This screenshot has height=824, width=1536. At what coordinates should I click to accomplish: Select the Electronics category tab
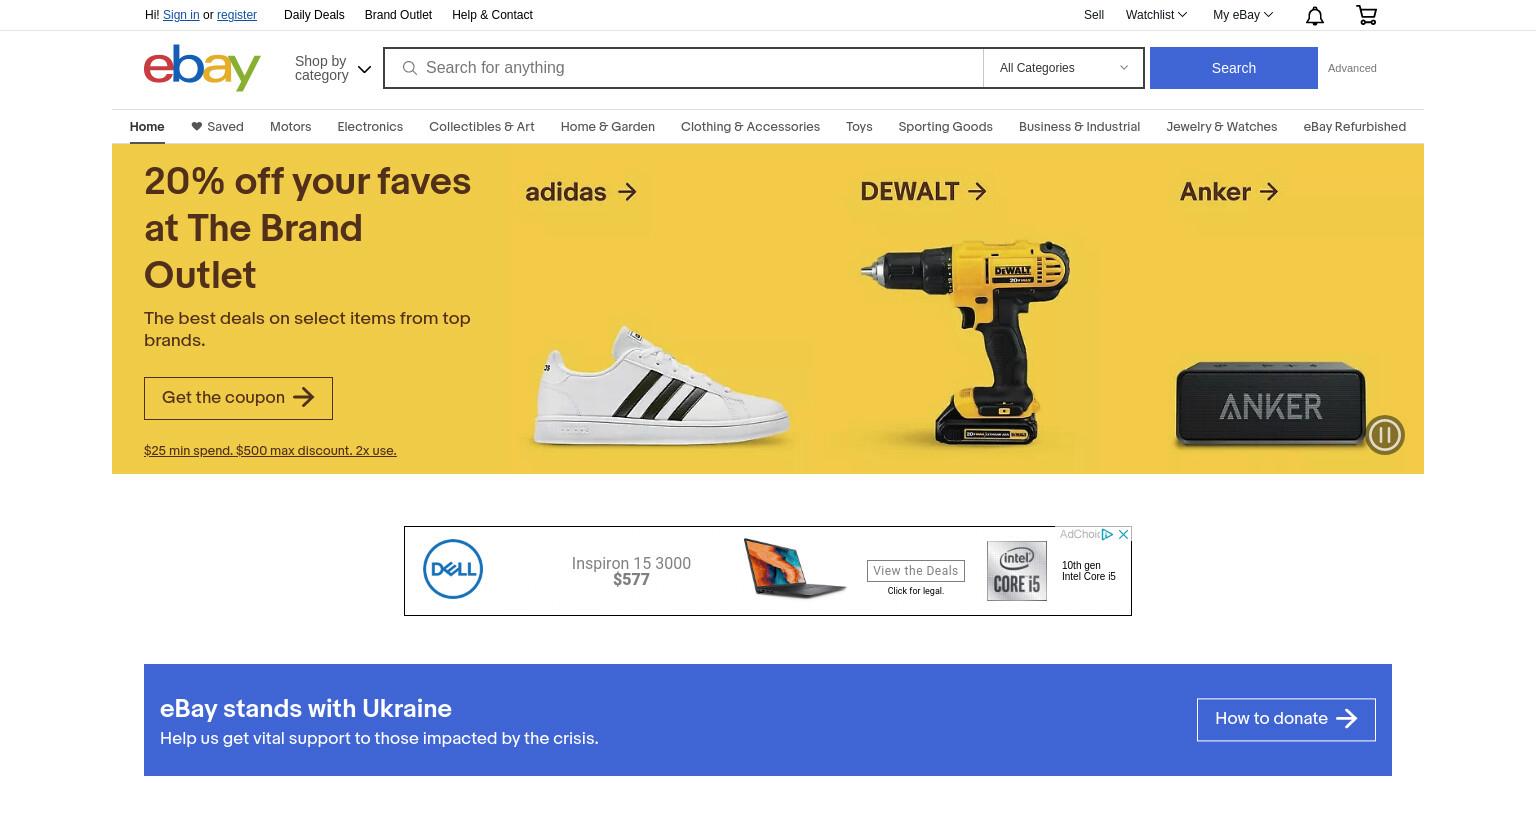click(x=370, y=127)
